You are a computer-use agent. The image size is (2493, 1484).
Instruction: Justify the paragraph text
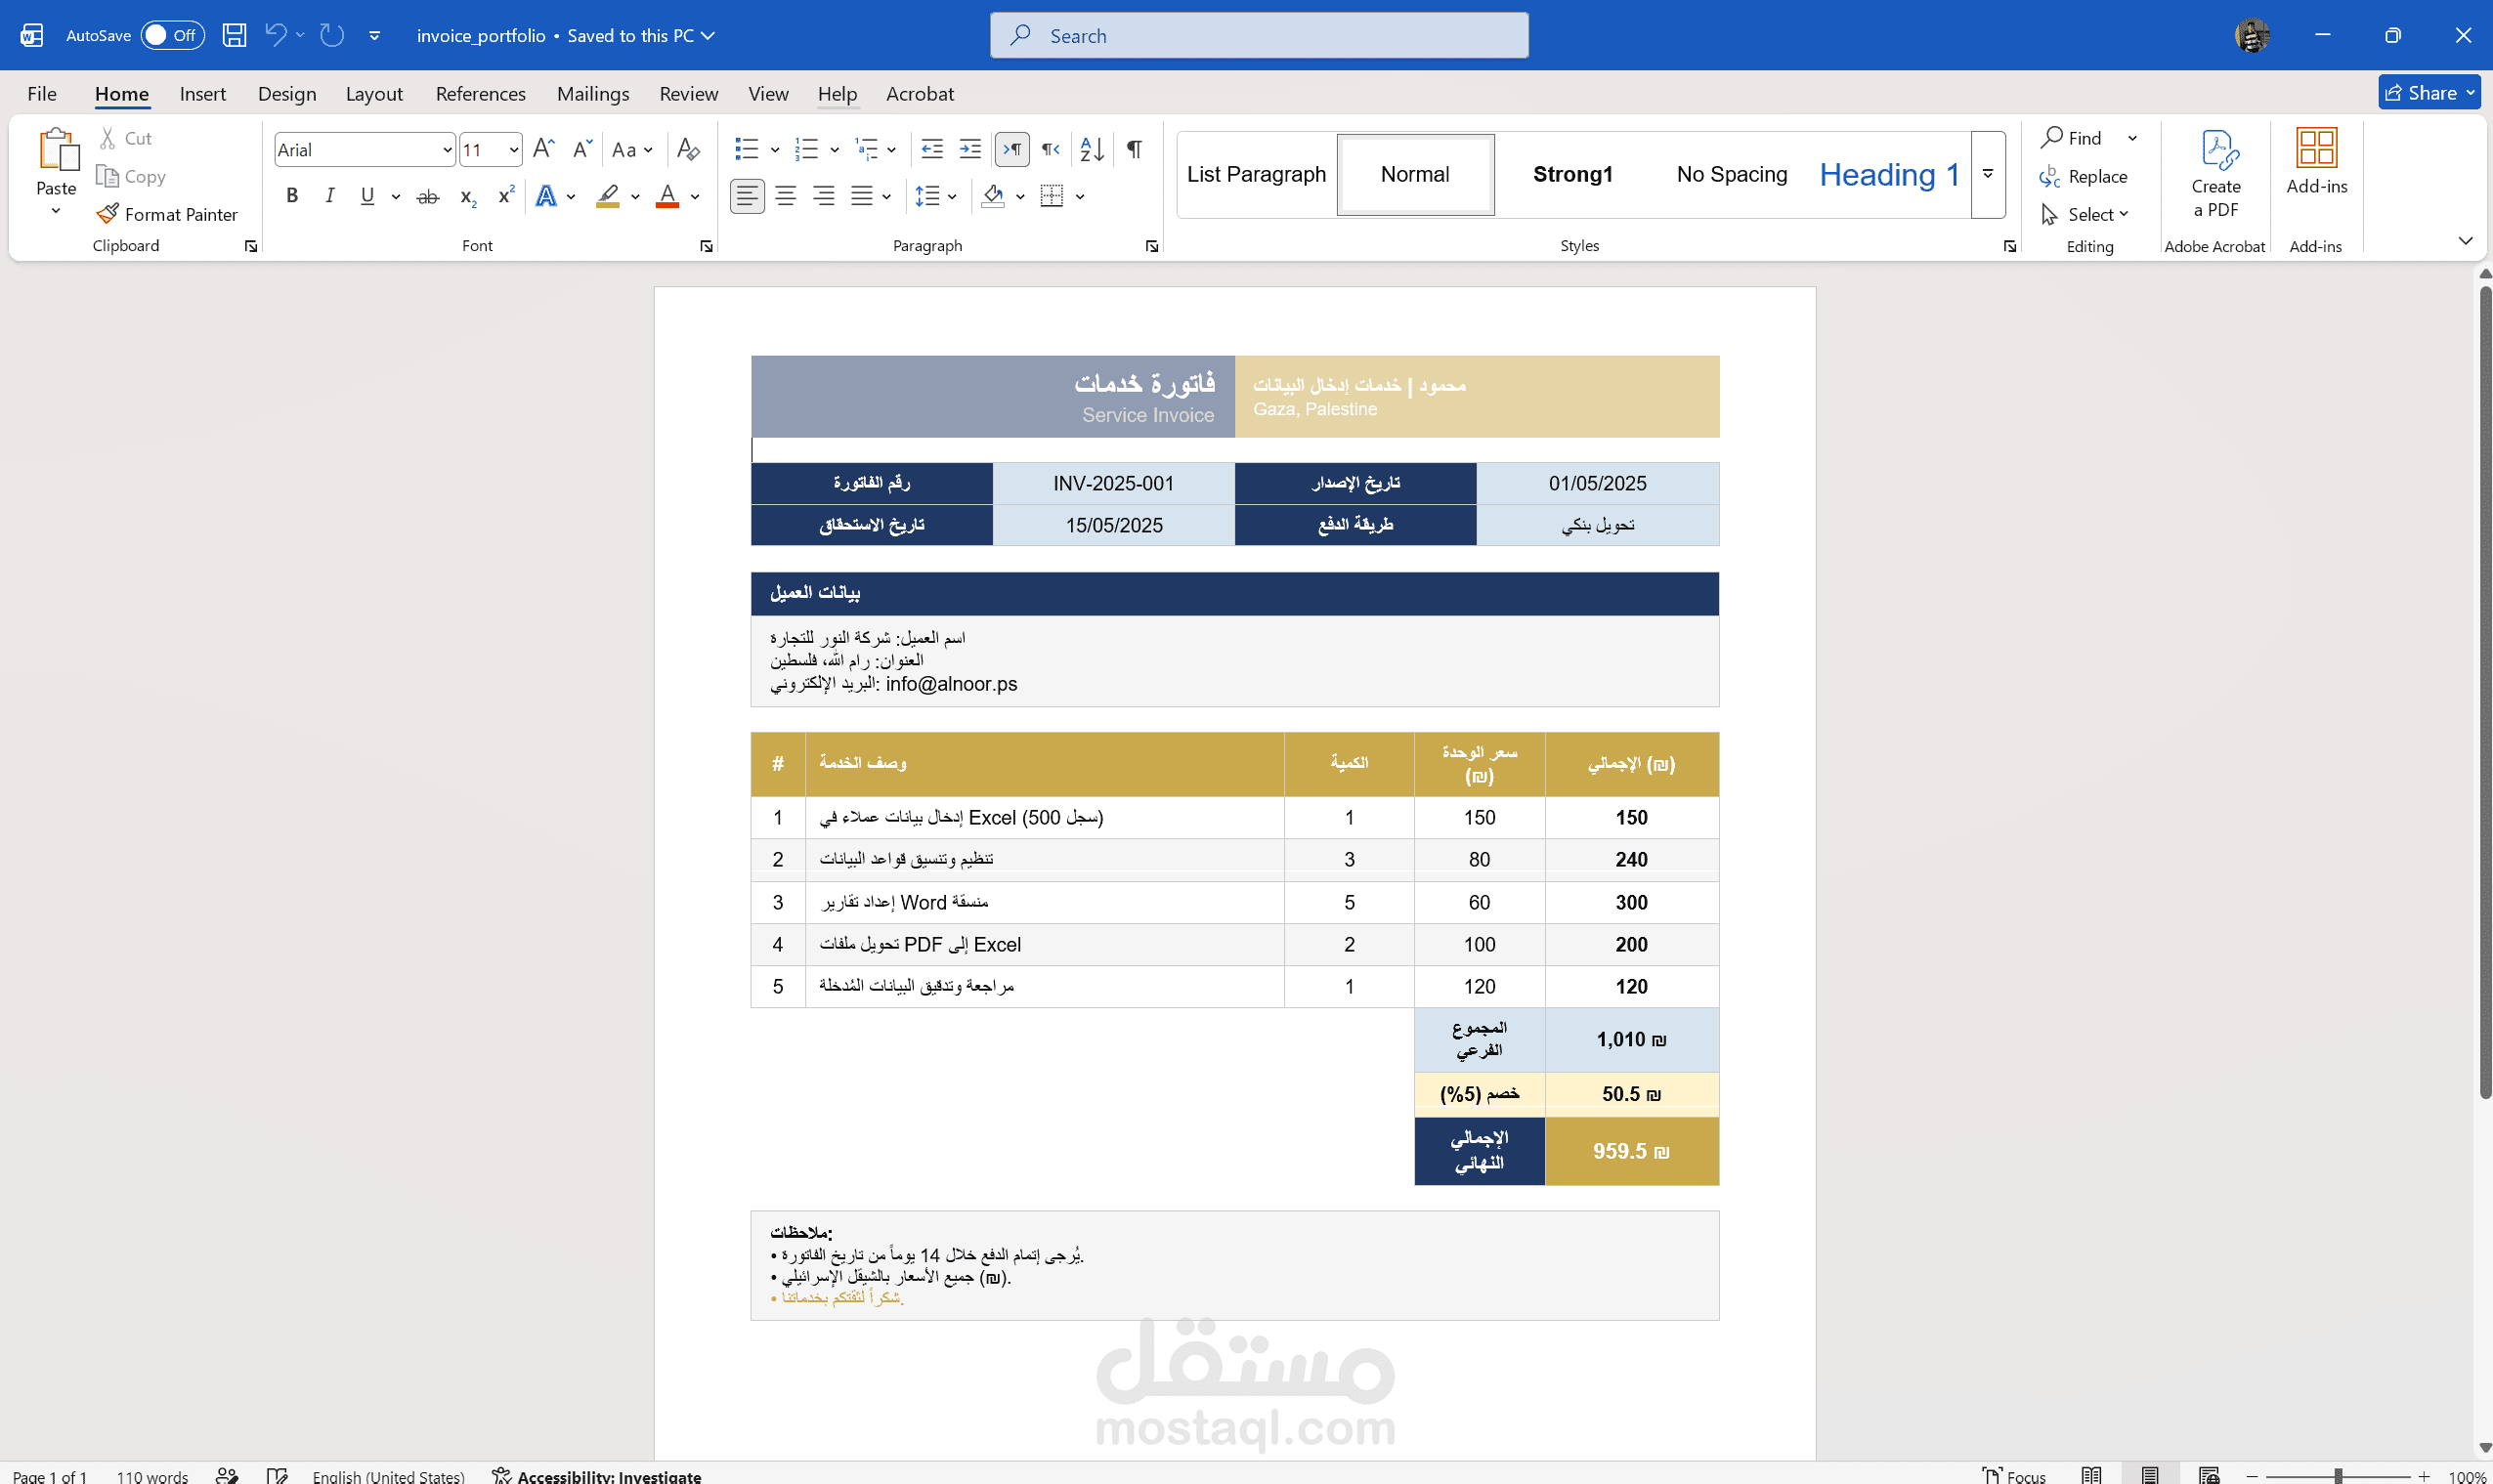[x=862, y=196]
